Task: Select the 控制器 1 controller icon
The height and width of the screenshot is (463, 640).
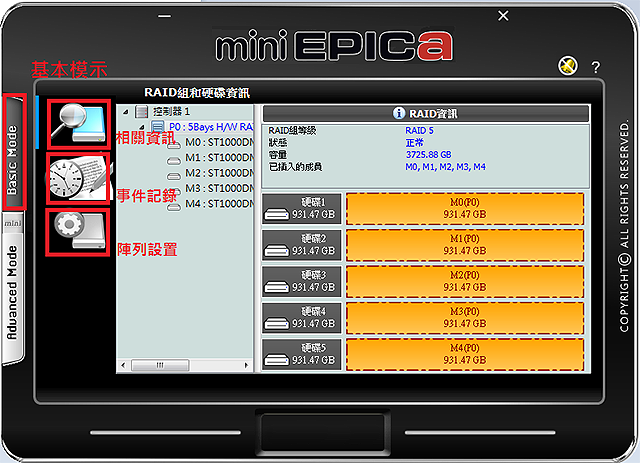Action: (x=141, y=111)
